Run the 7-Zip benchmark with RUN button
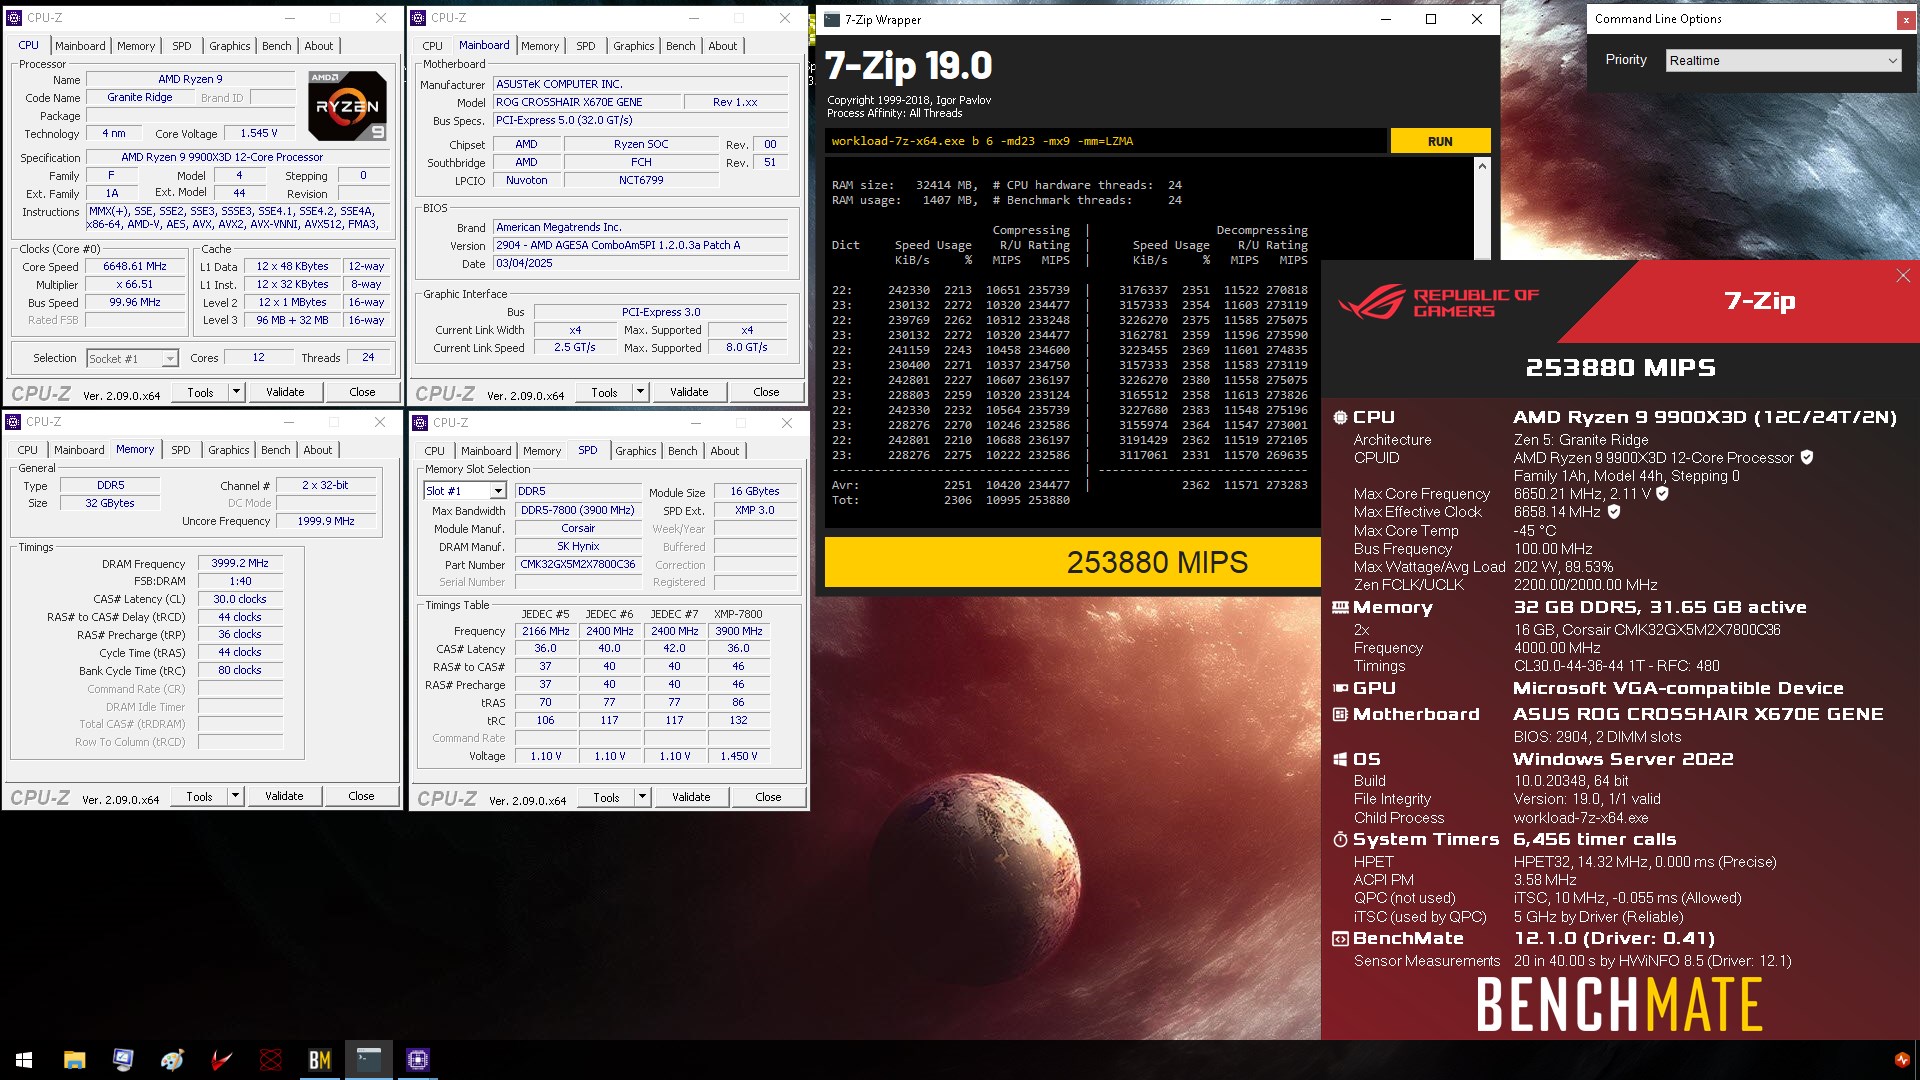Image resolution: width=1920 pixels, height=1080 pixels. coord(1440,141)
